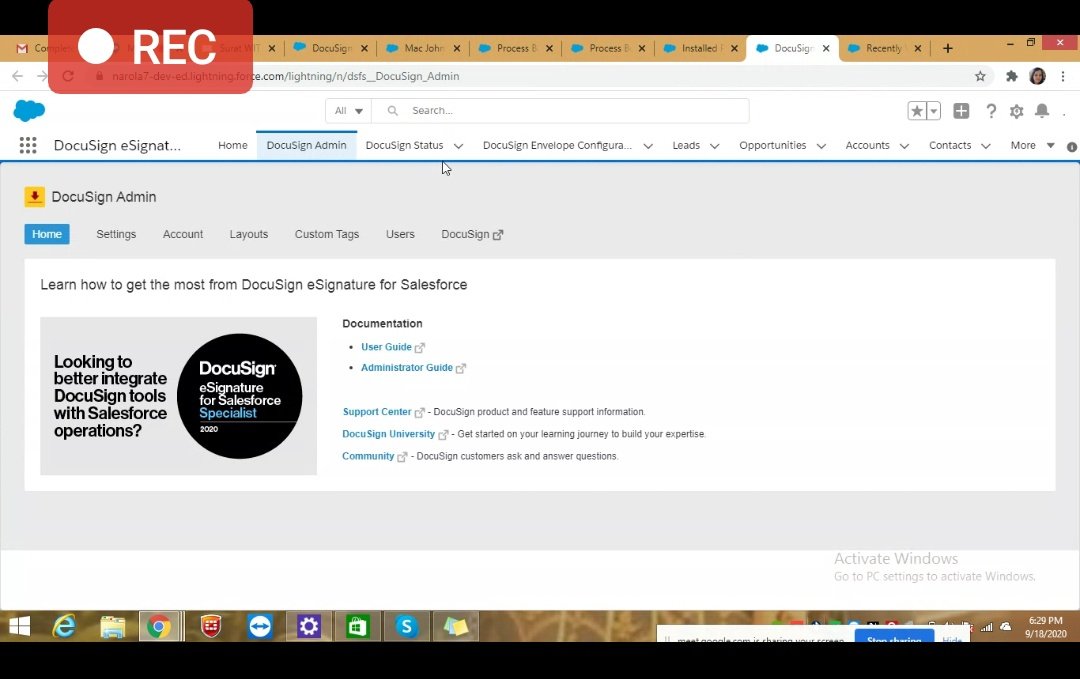Open DocuSign Envelope Configura... tab
The width and height of the screenshot is (1080, 679).
click(557, 145)
